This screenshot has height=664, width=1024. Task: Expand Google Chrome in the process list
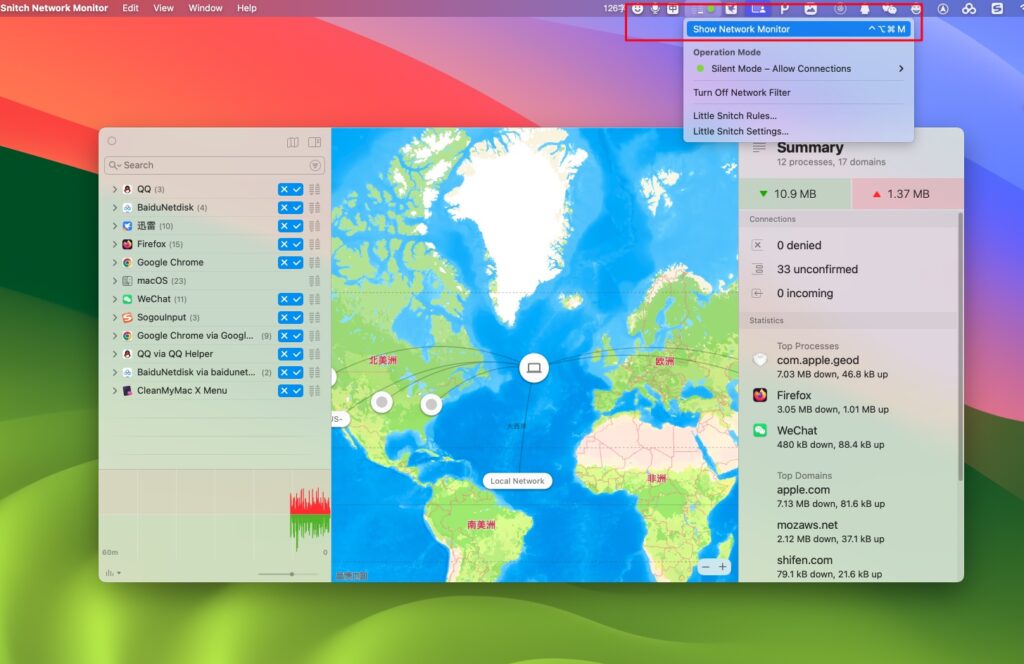tap(115, 262)
